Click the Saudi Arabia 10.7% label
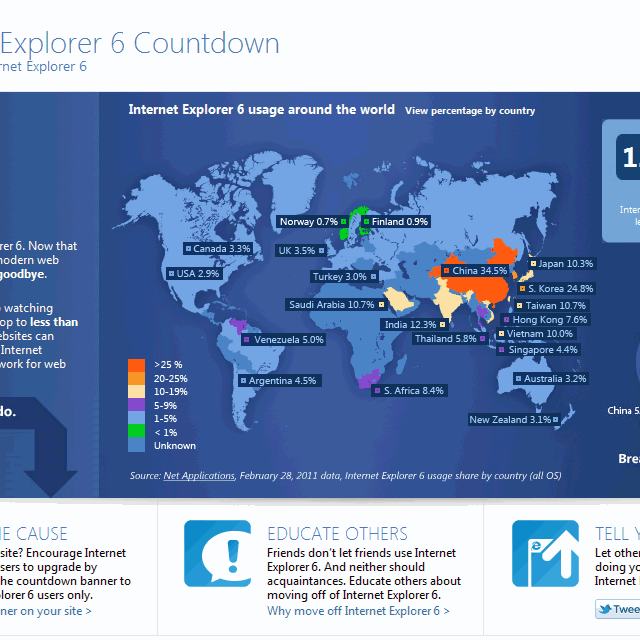The width and height of the screenshot is (640, 640). click(x=336, y=304)
